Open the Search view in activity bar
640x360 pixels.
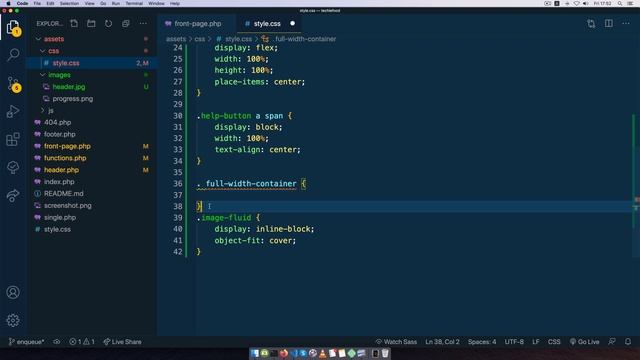pyautogui.click(x=13, y=55)
